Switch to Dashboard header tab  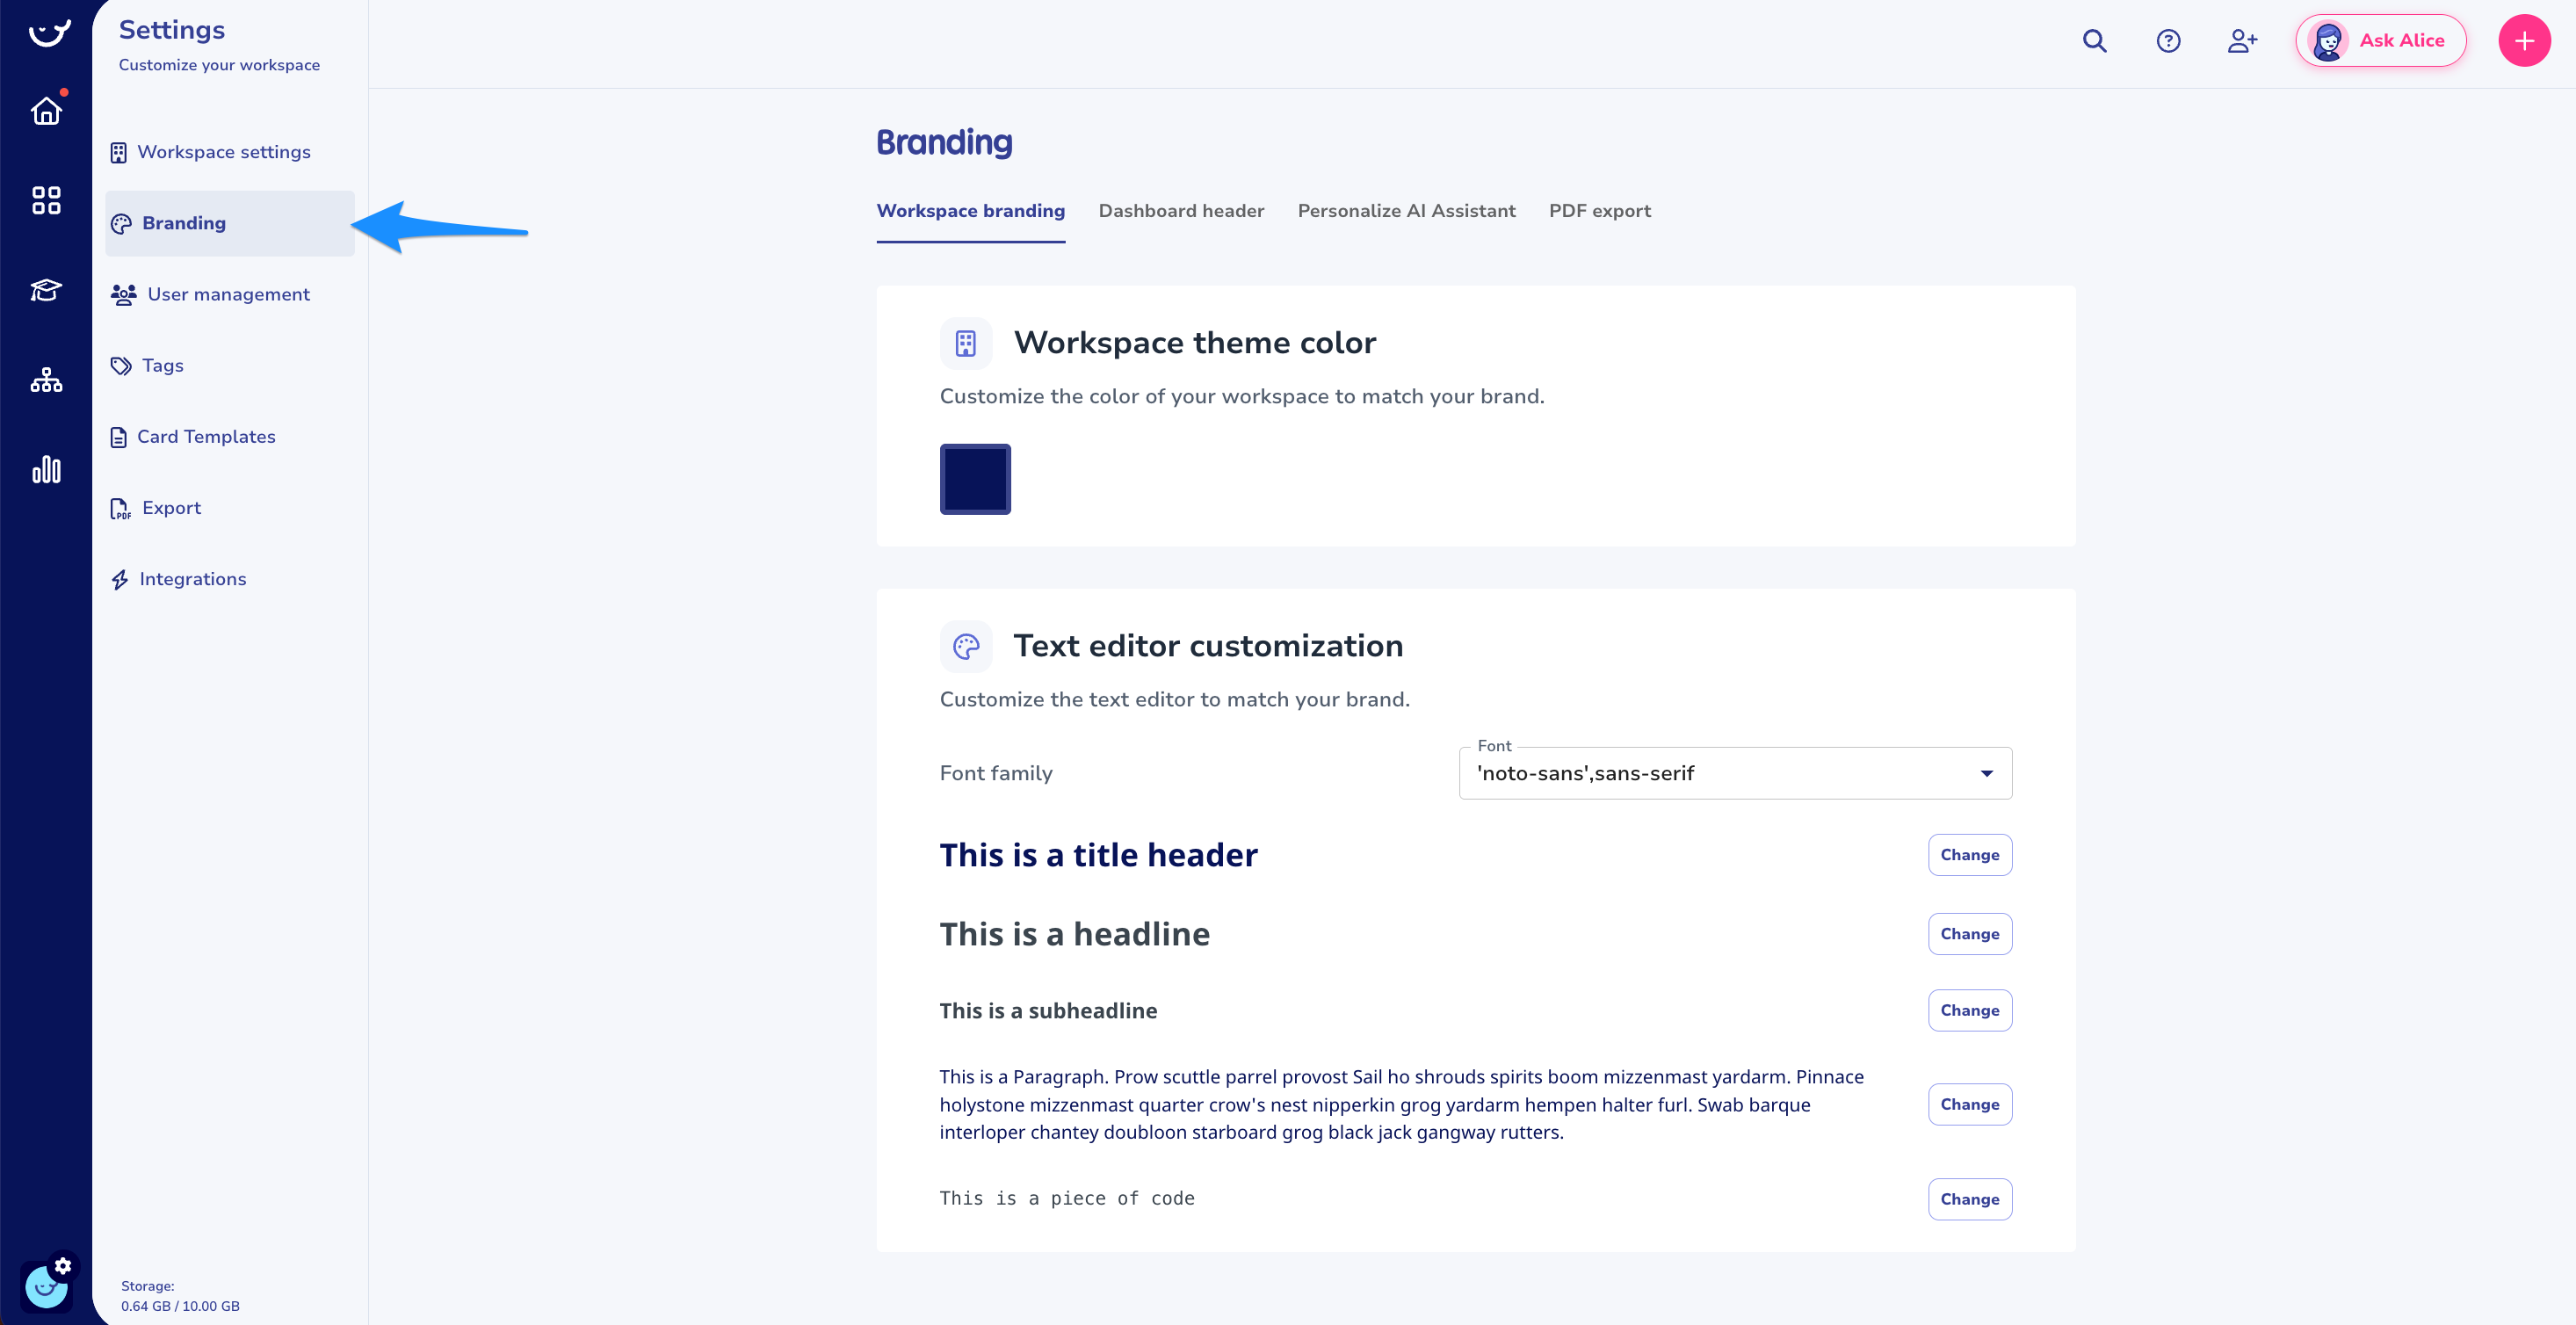point(1181,211)
